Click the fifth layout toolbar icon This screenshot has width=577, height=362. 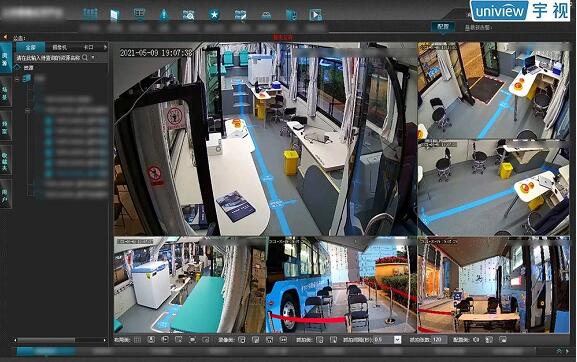coord(192,340)
